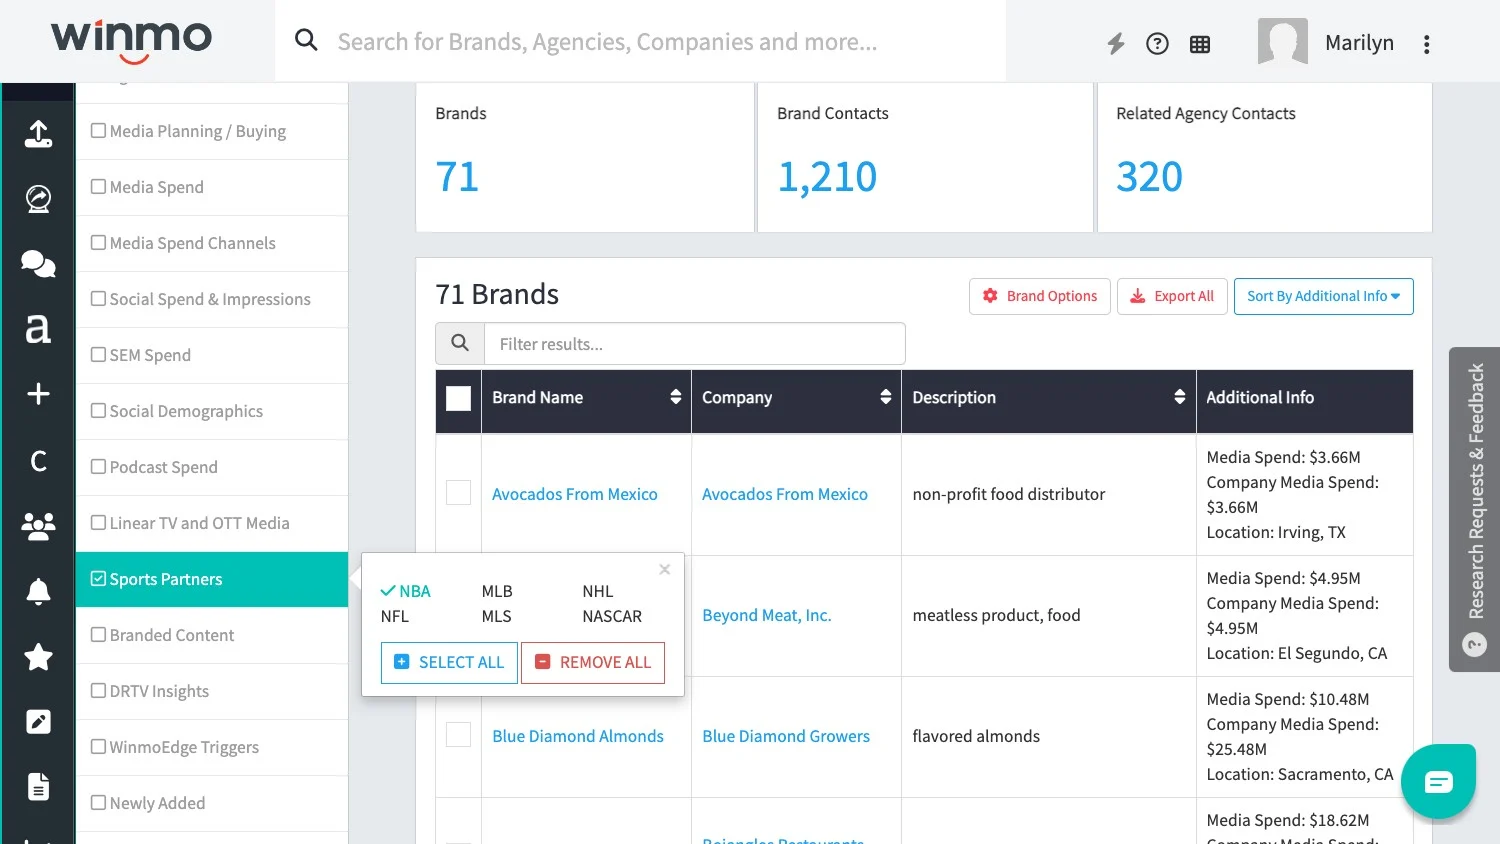The image size is (1500, 844).
Task: Deselect NBA in sports popup
Action: (406, 591)
